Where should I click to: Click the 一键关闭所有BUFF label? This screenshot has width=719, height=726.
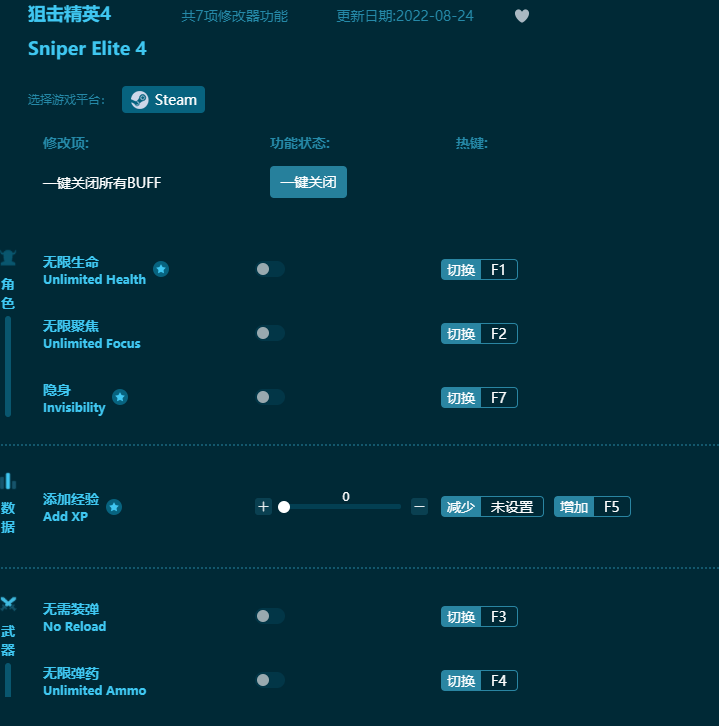(x=102, y=183)
